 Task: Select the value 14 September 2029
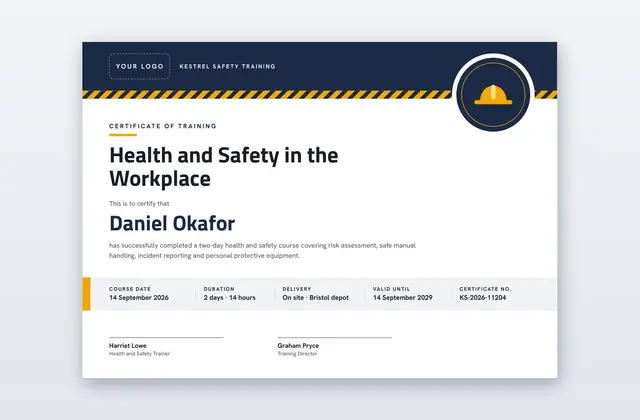[402, 298]
